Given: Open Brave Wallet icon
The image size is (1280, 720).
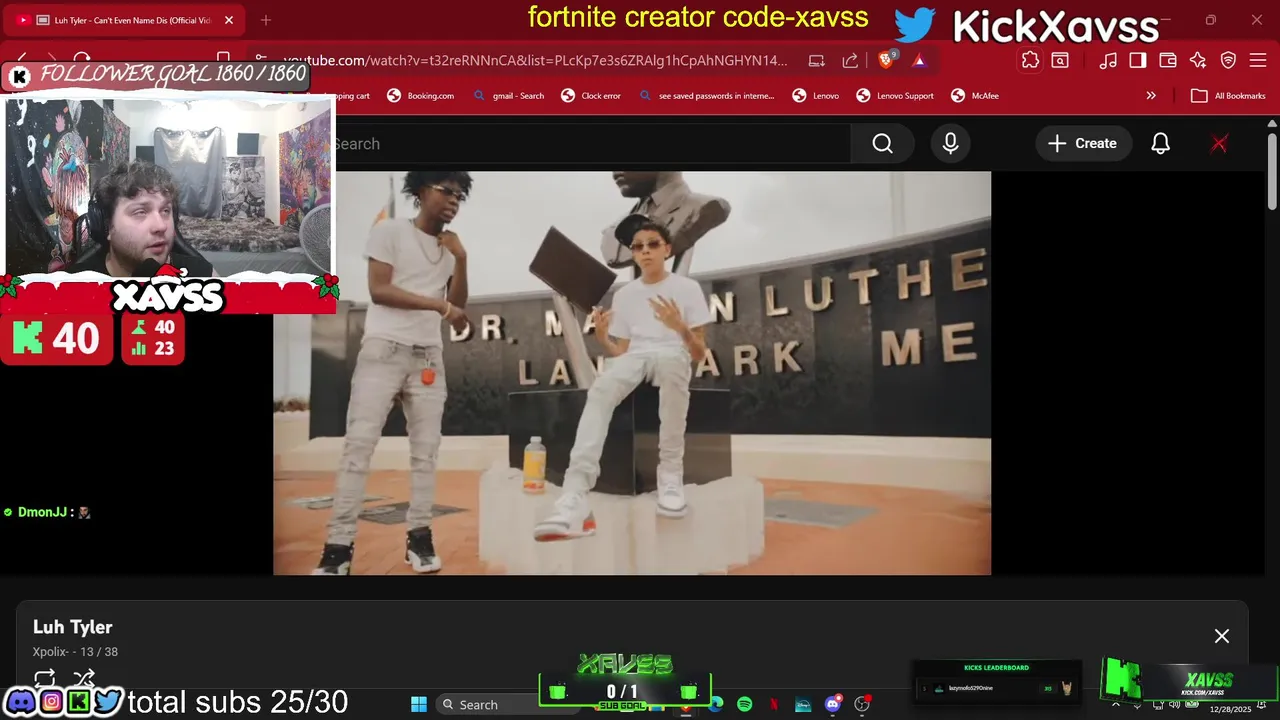Looking at the screenshot, I should point(1168,60).
